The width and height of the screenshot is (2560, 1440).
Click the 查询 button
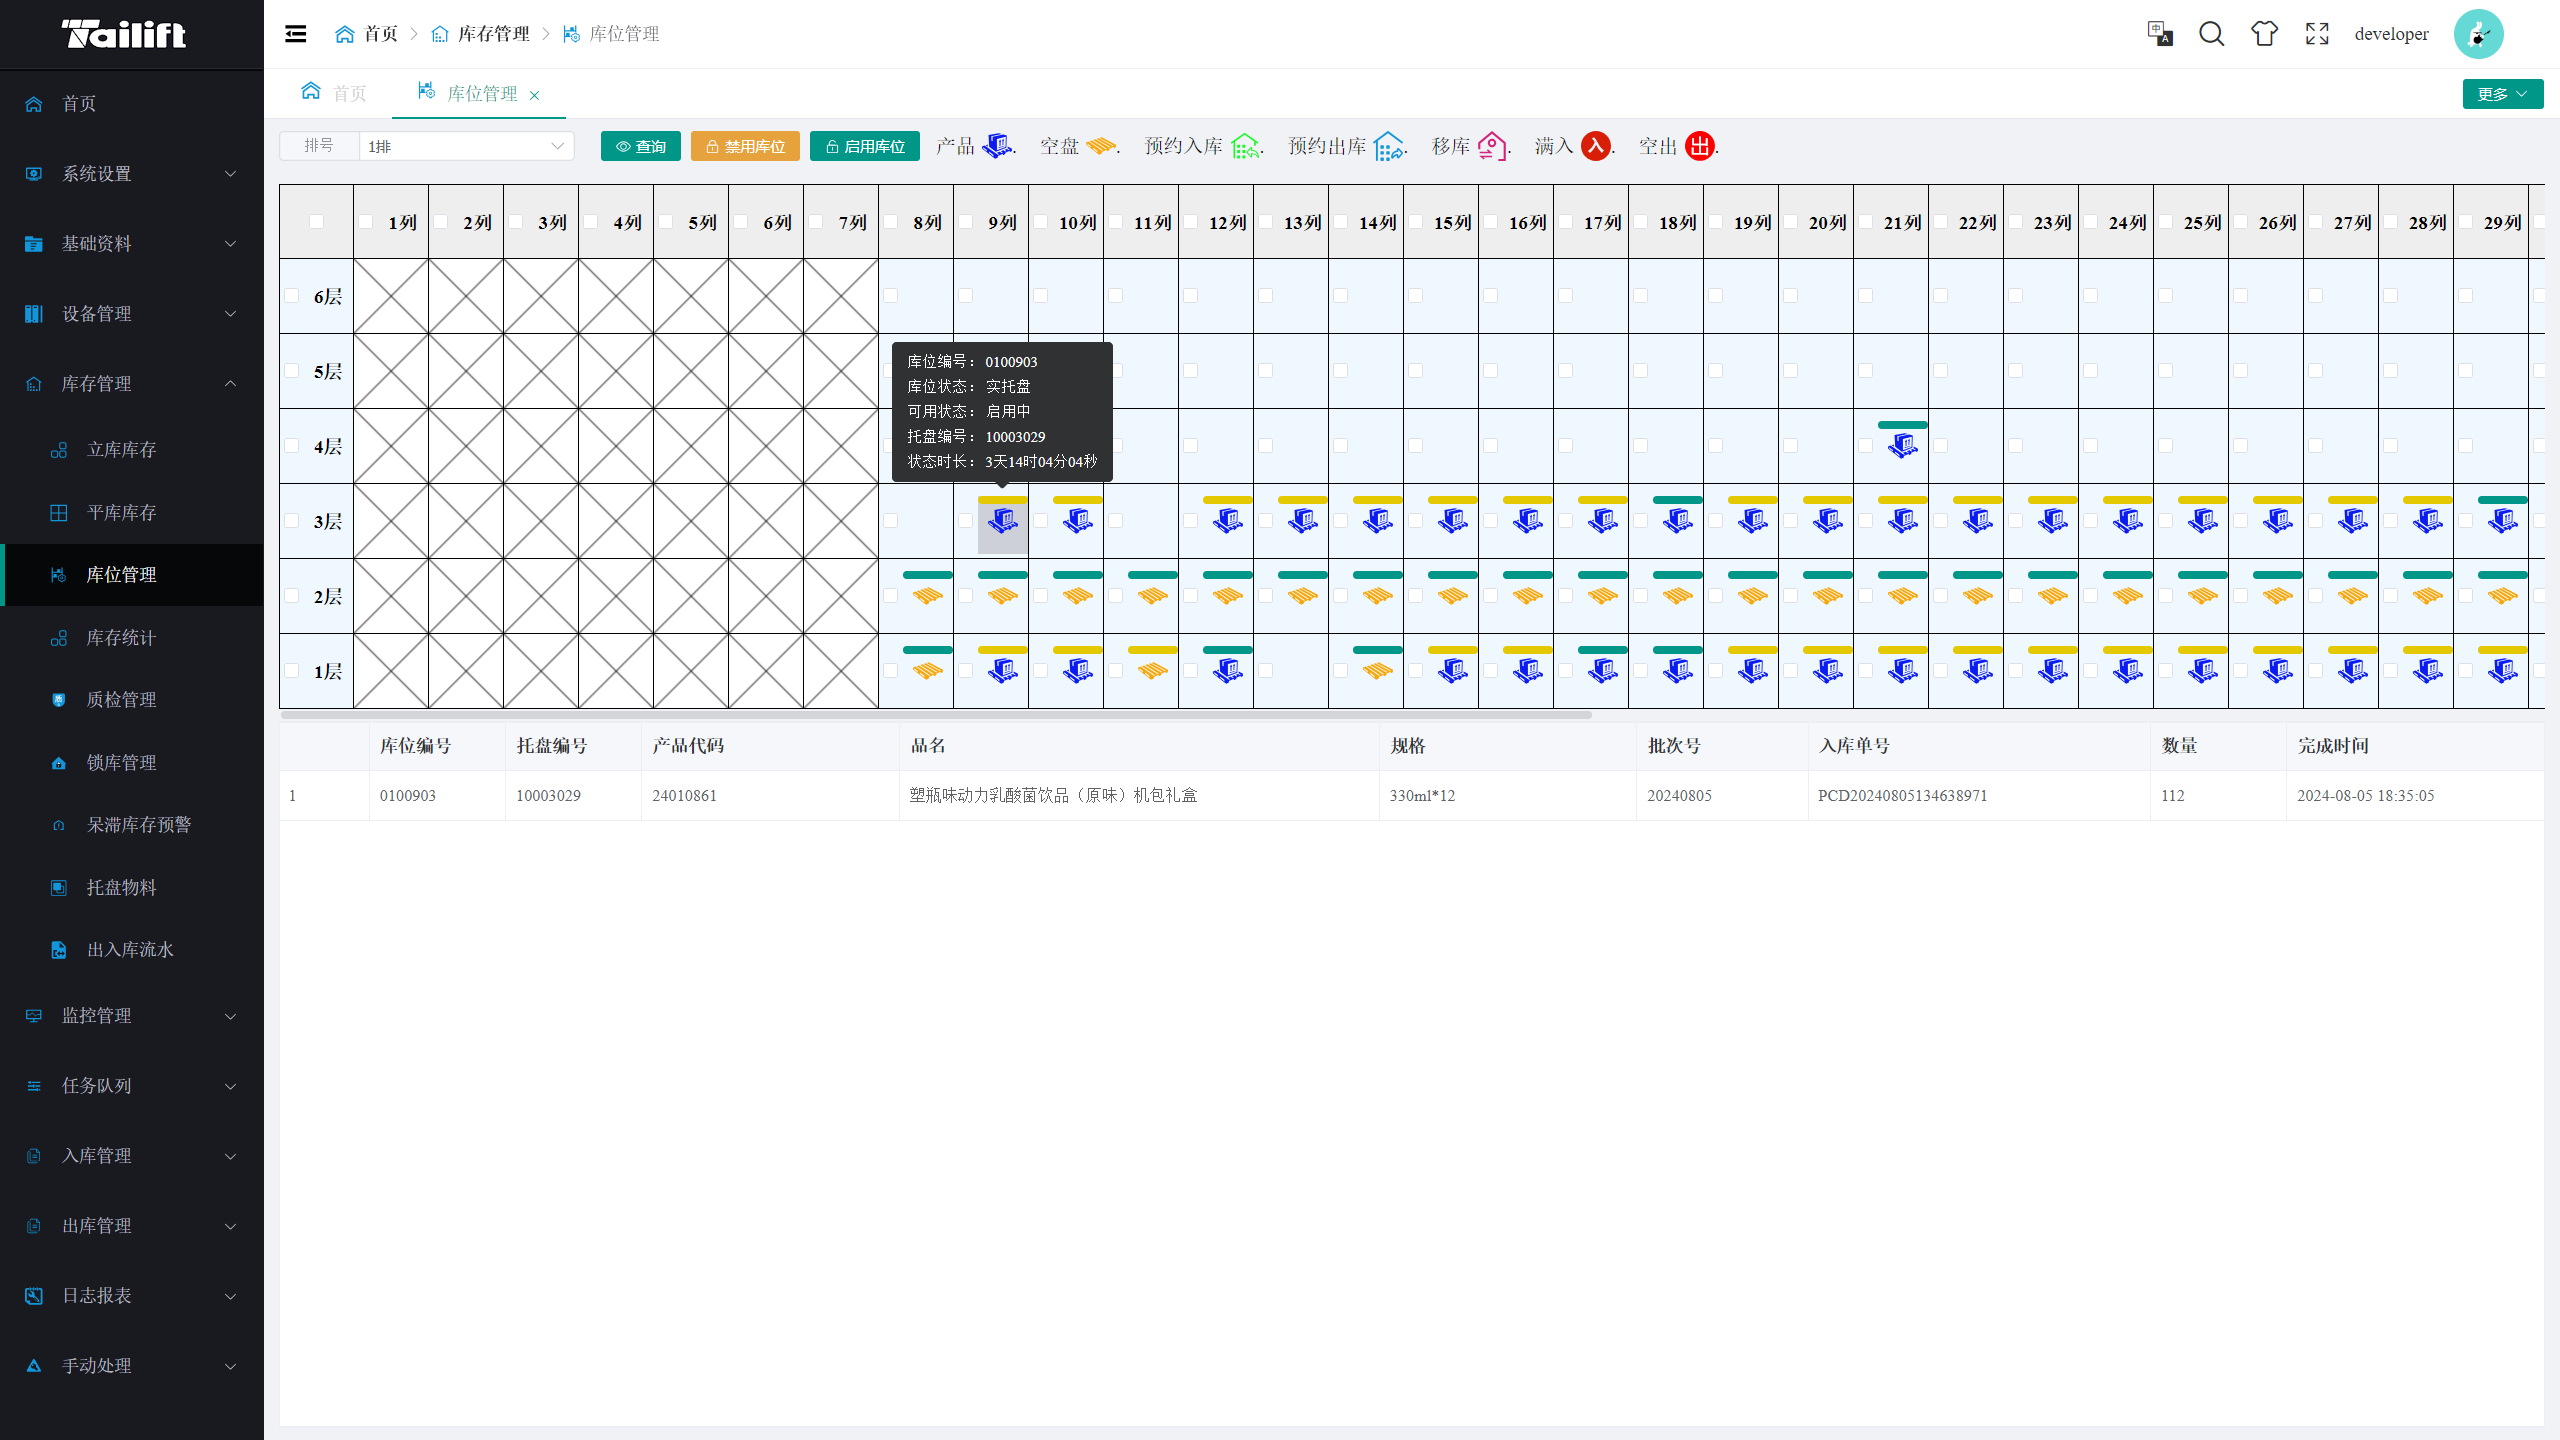[640, 146]
